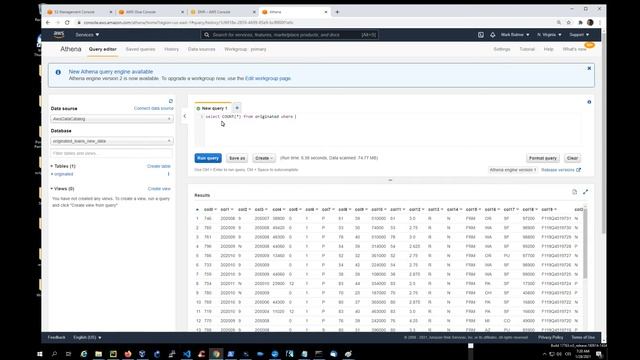
Task: Click the Create table link
Action: (159, 166)
